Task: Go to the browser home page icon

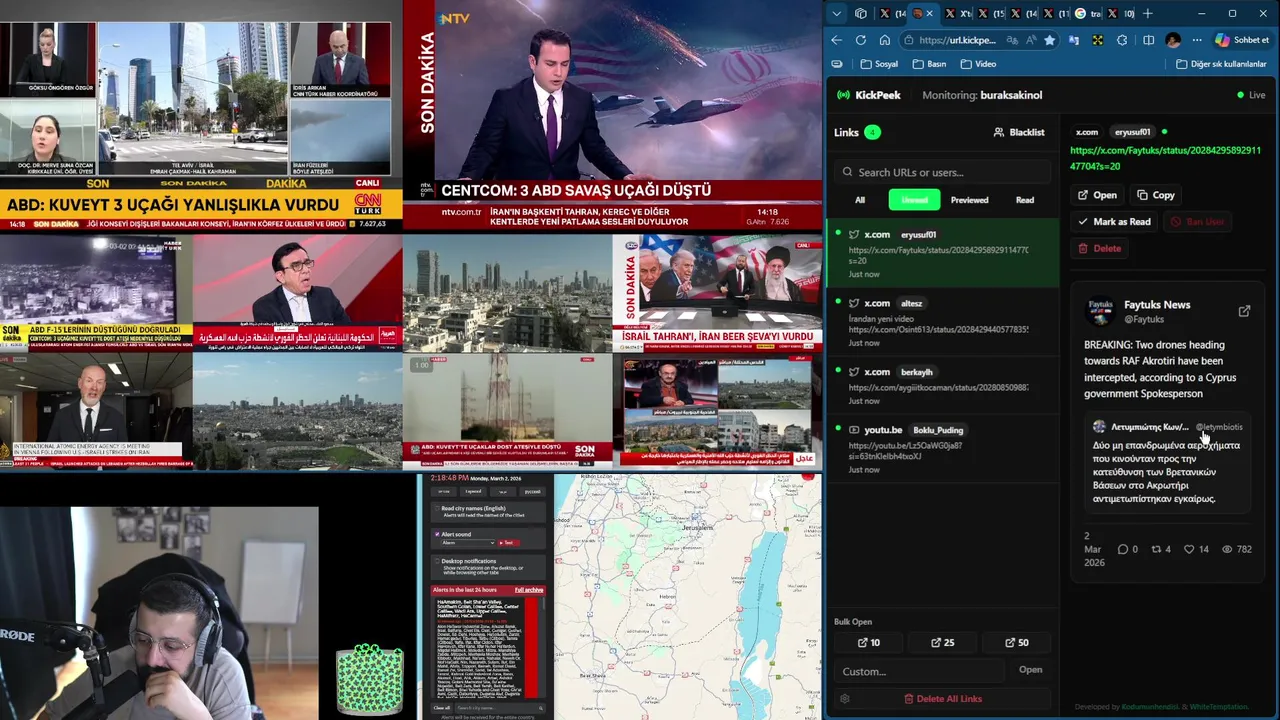Action: pos(885,40)
